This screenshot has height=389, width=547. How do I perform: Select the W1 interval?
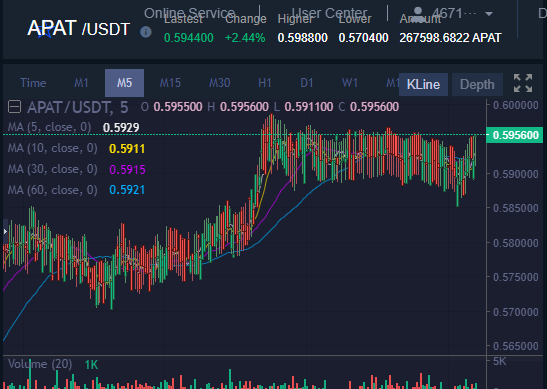pos(350,83)
